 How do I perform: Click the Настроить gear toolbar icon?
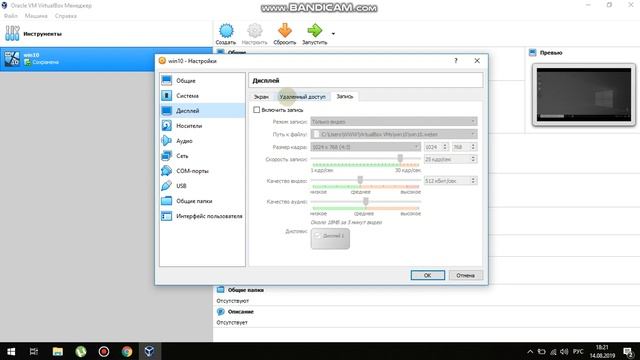click(254, 34)
